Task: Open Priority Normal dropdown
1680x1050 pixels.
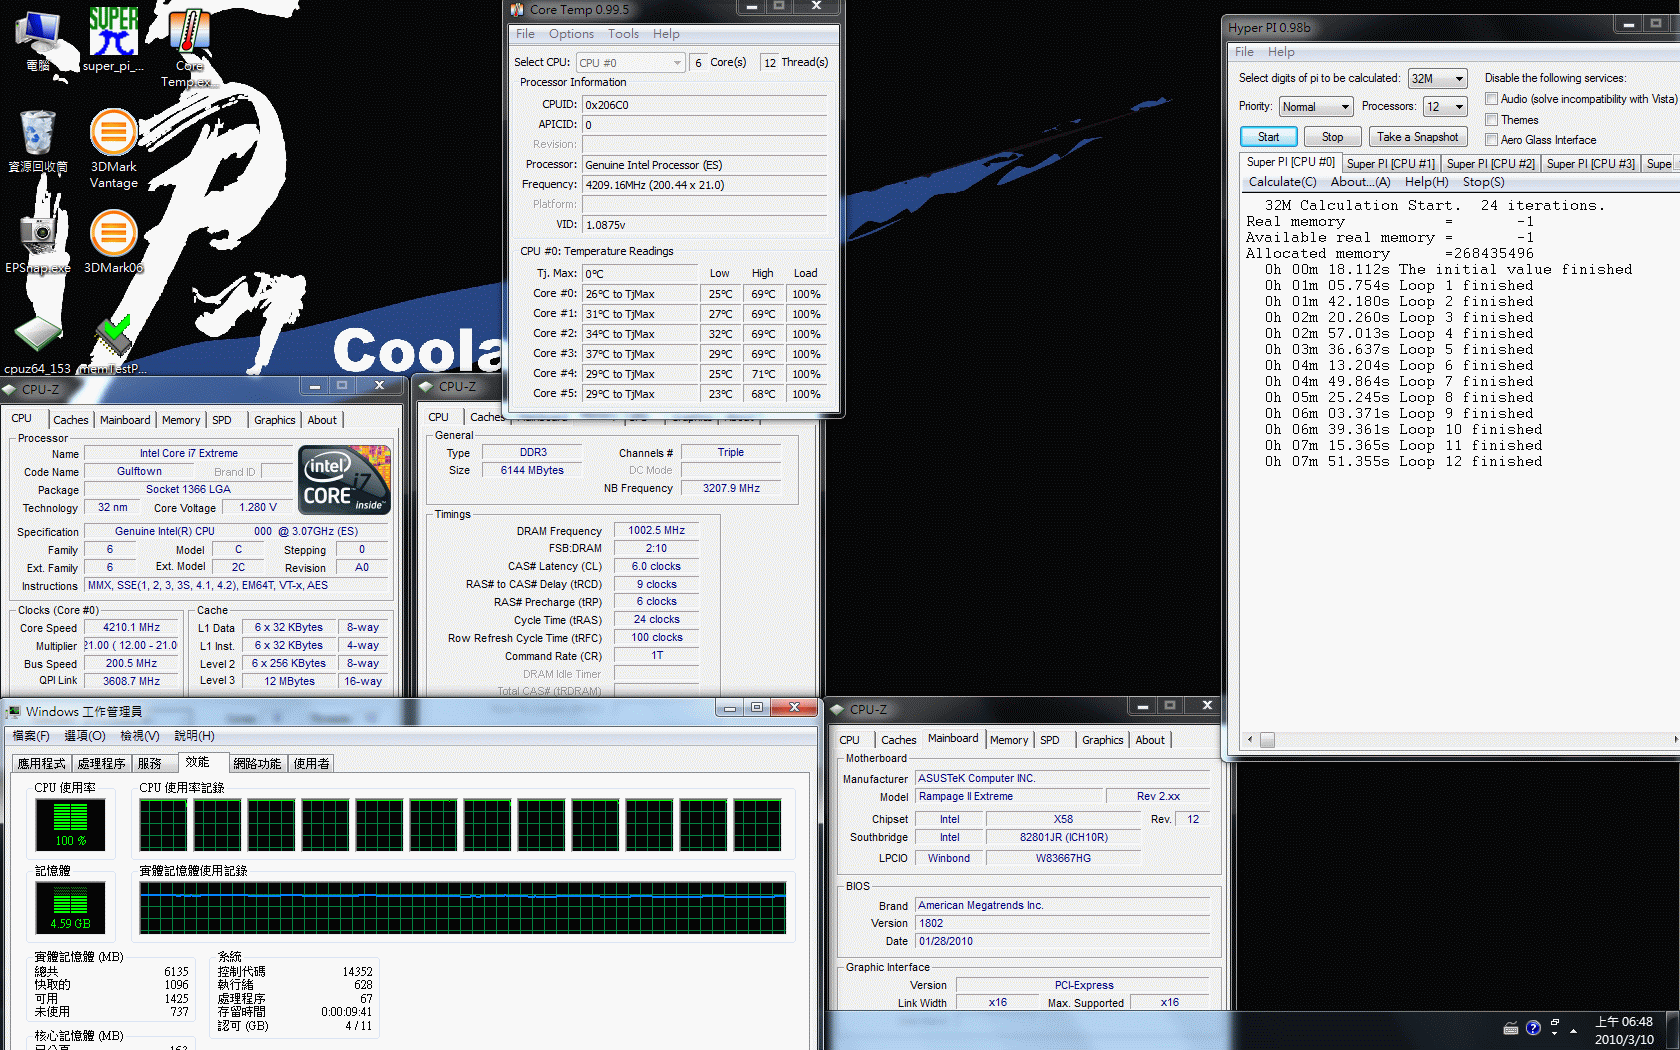Action: click(1316, 106)
